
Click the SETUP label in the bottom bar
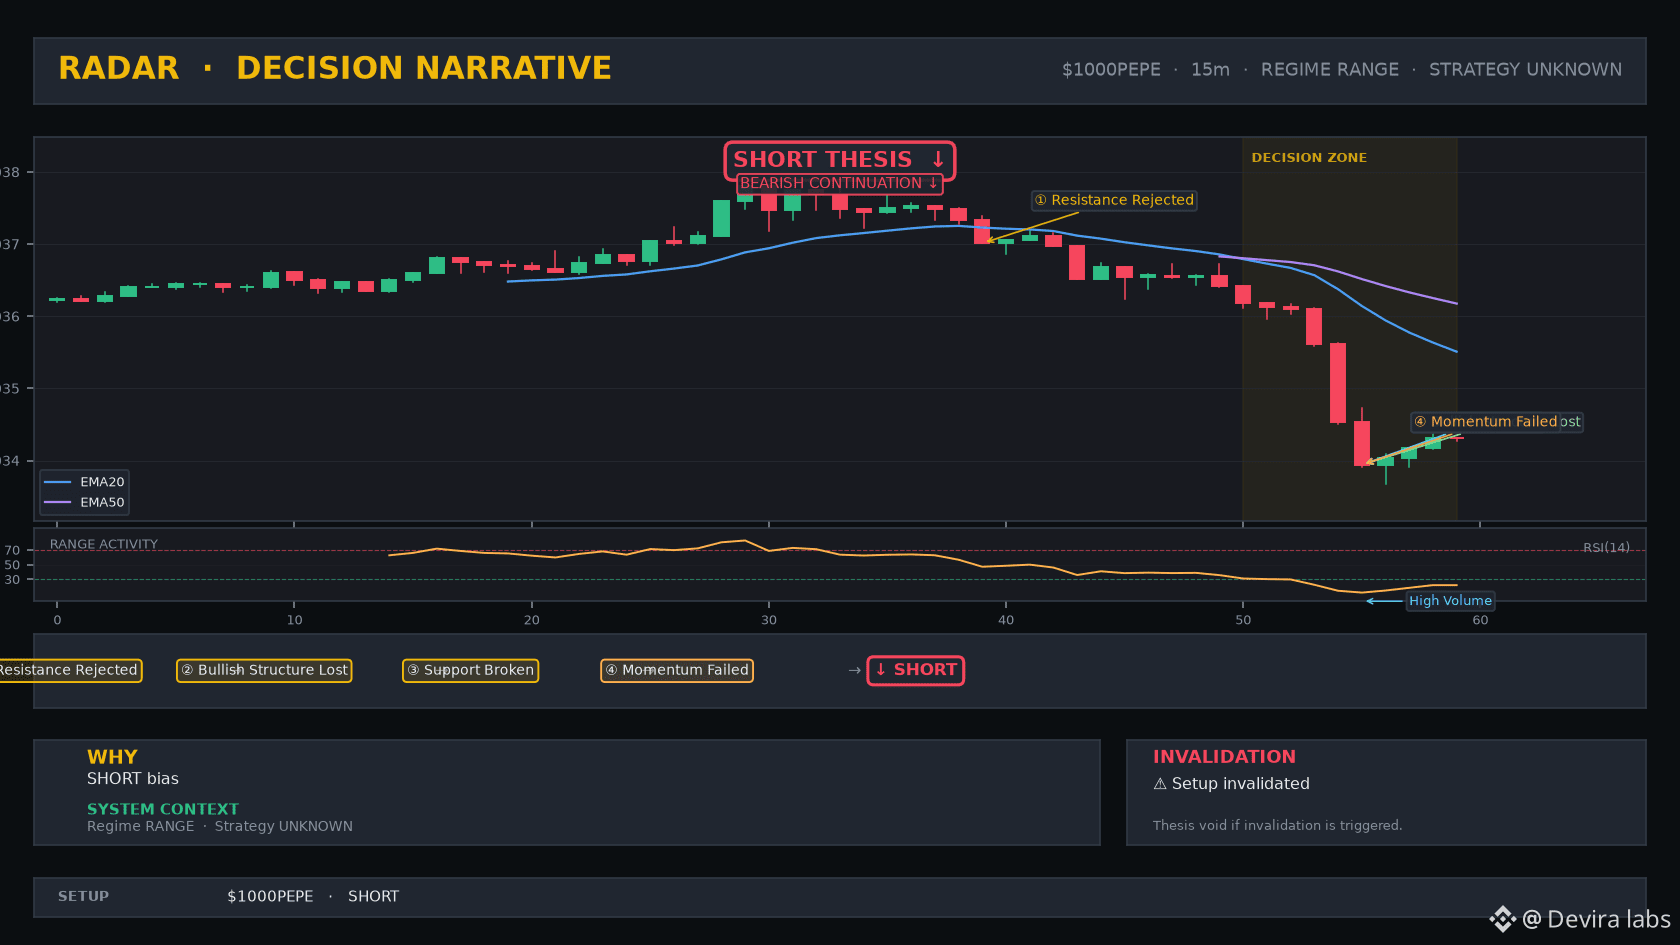pyautogui.click(x=83, y=897)
